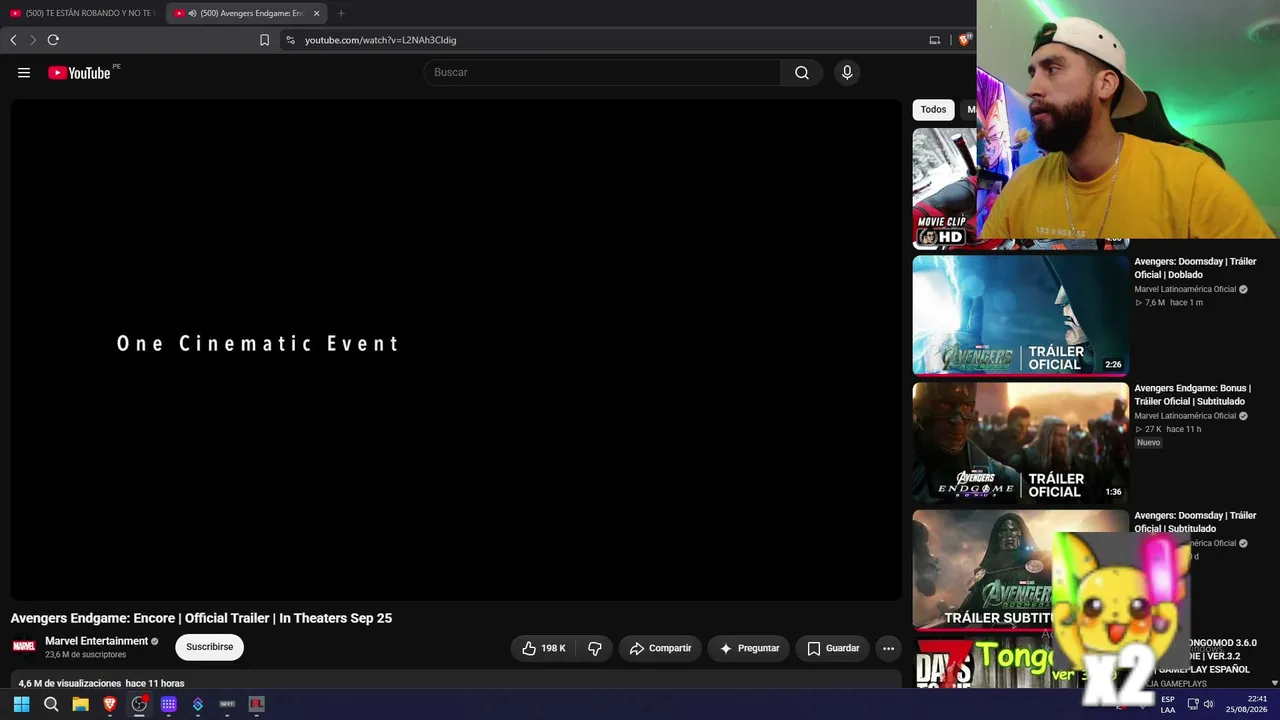Open the blue diamond app in taskbar
The width and height of the screenshot is (1280, 720).
pos(198,704)
